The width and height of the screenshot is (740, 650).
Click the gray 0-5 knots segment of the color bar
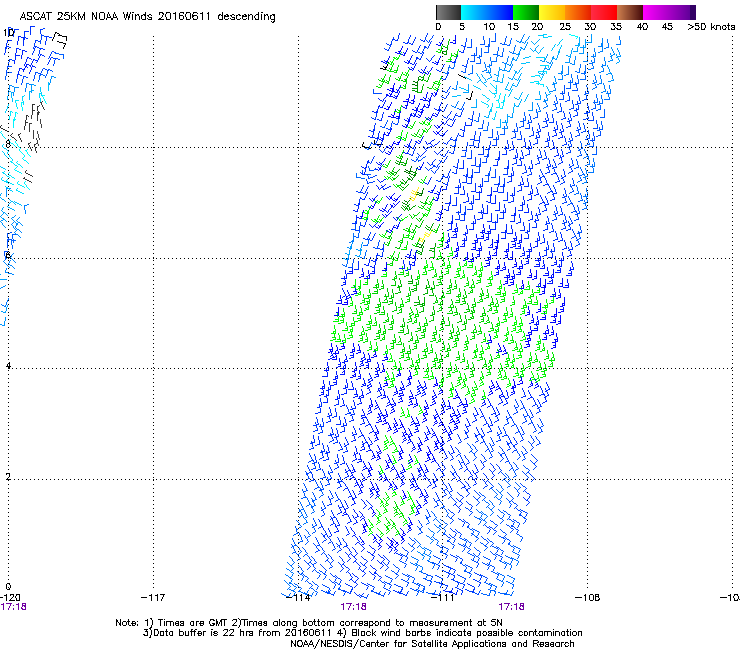[x=448, y=12]
